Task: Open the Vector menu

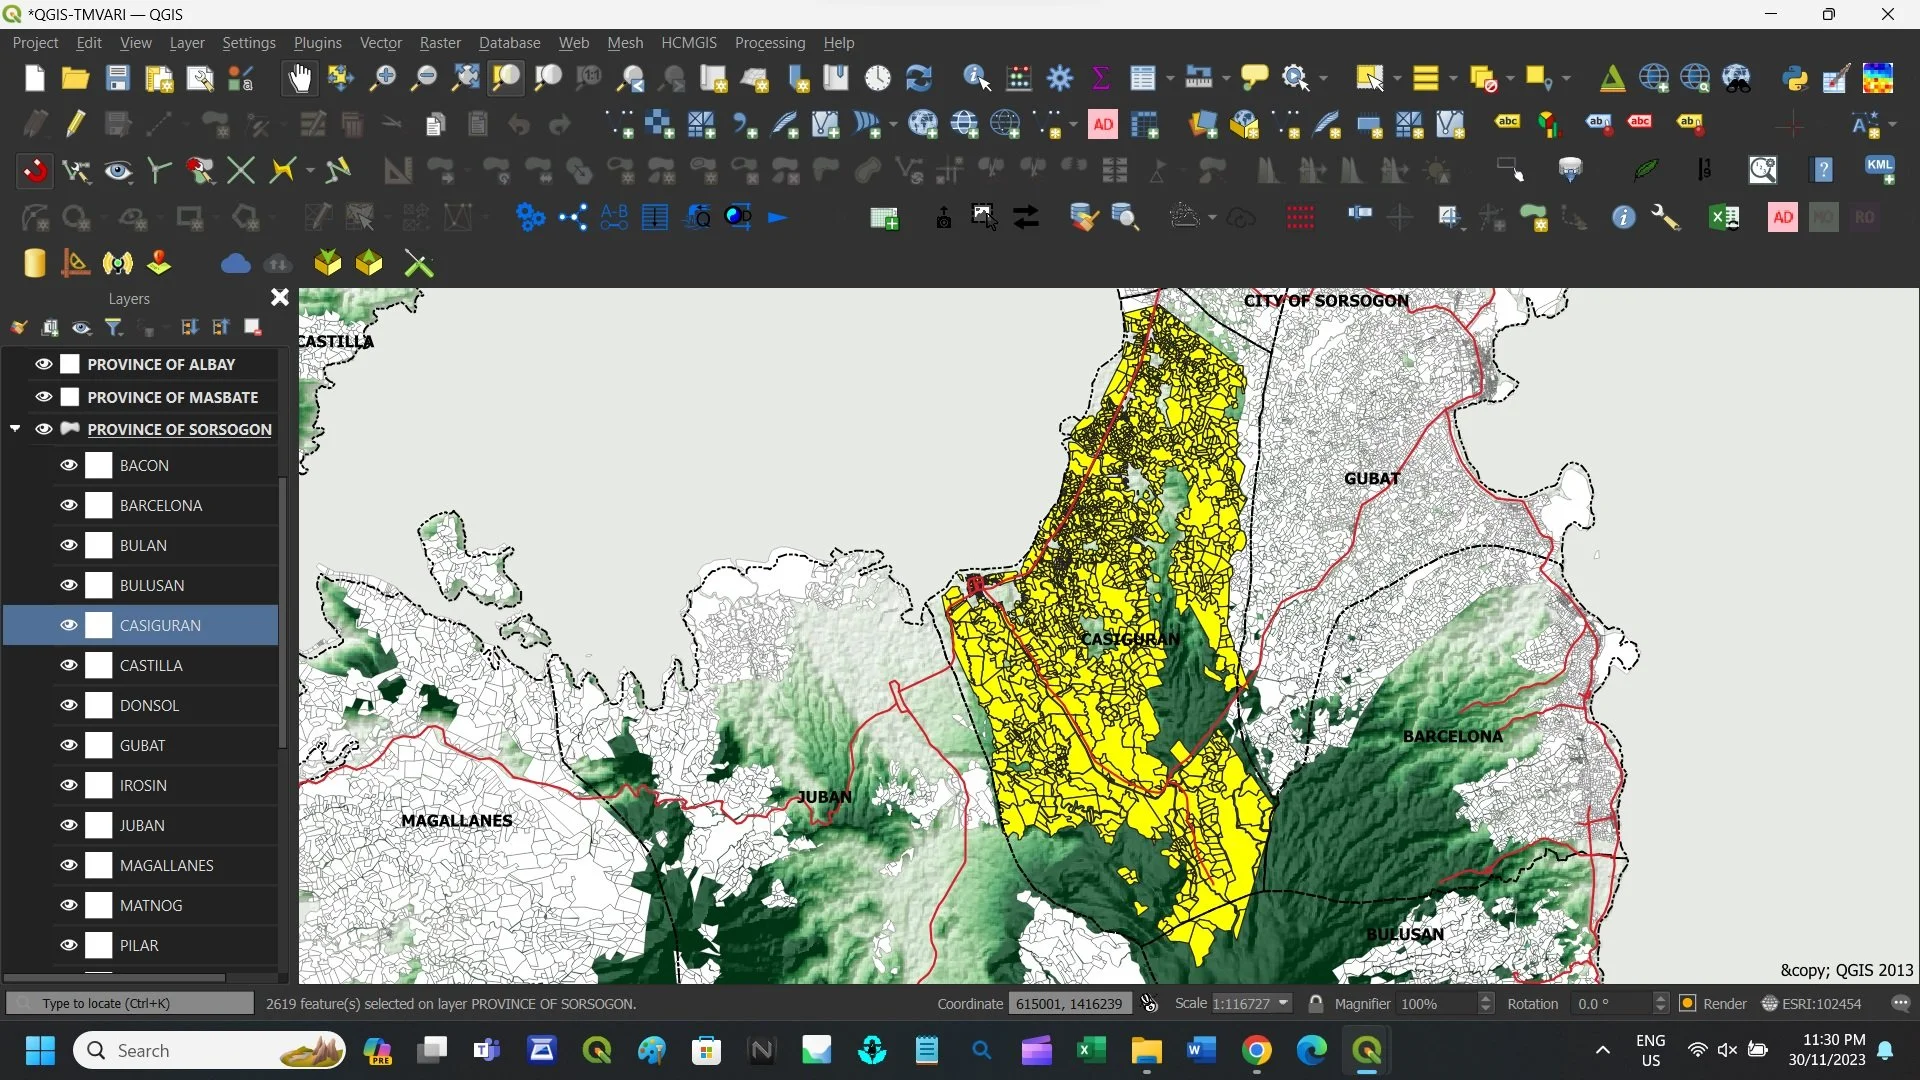Action: coord(380,43)
